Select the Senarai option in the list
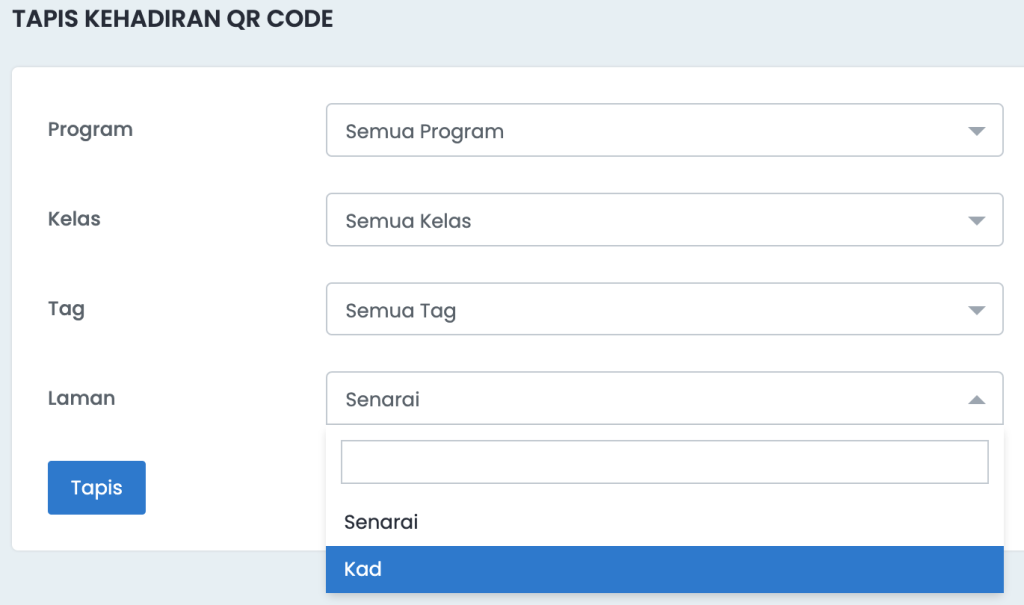Image resolution: width=1024 pixels, height=605 pixels. pos(664,522)
